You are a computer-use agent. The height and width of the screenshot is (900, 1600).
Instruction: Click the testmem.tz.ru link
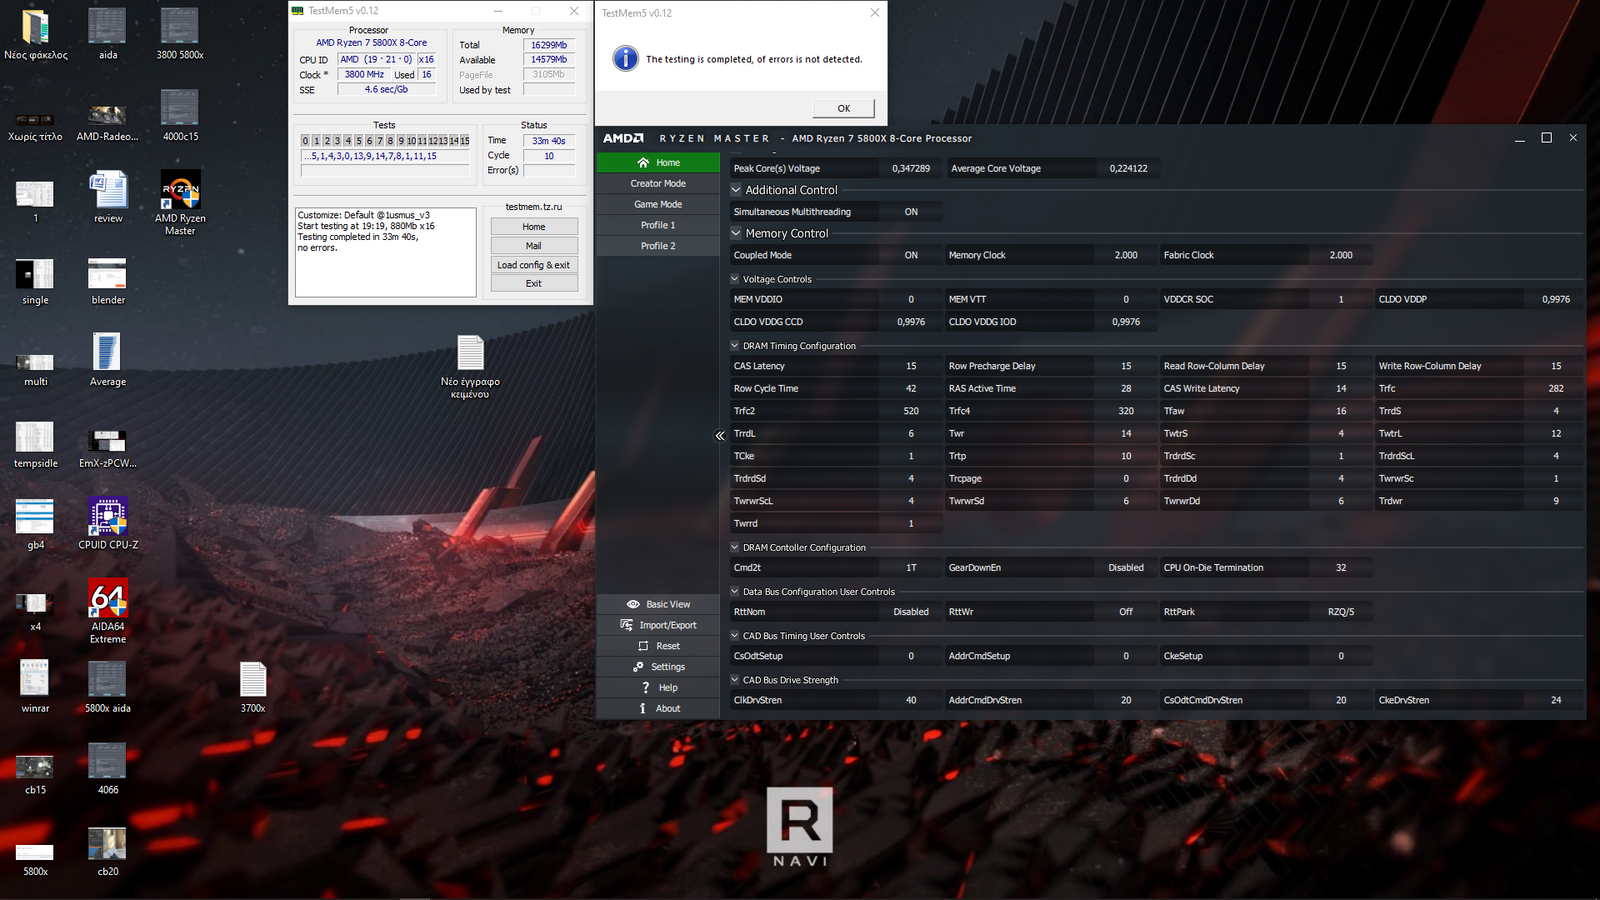(x=534, y=207)
